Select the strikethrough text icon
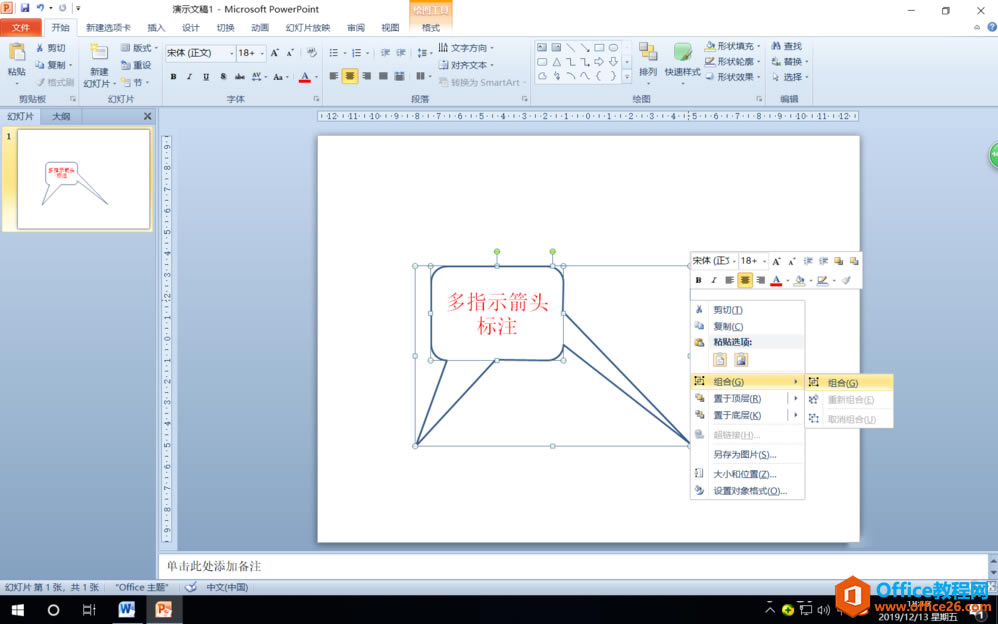 (x=238, y=77)
